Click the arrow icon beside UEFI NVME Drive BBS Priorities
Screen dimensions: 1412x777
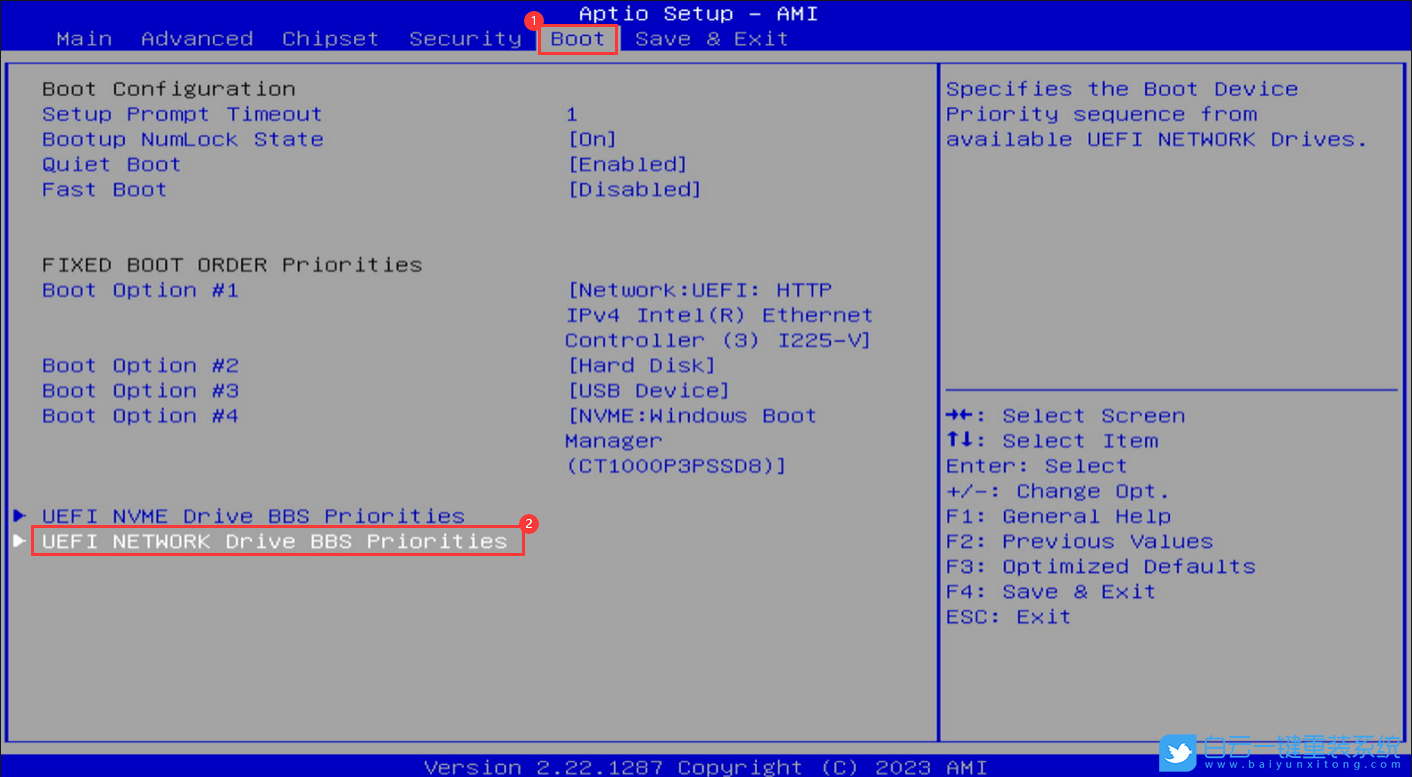pyautogui.click(x=19, y=516)
